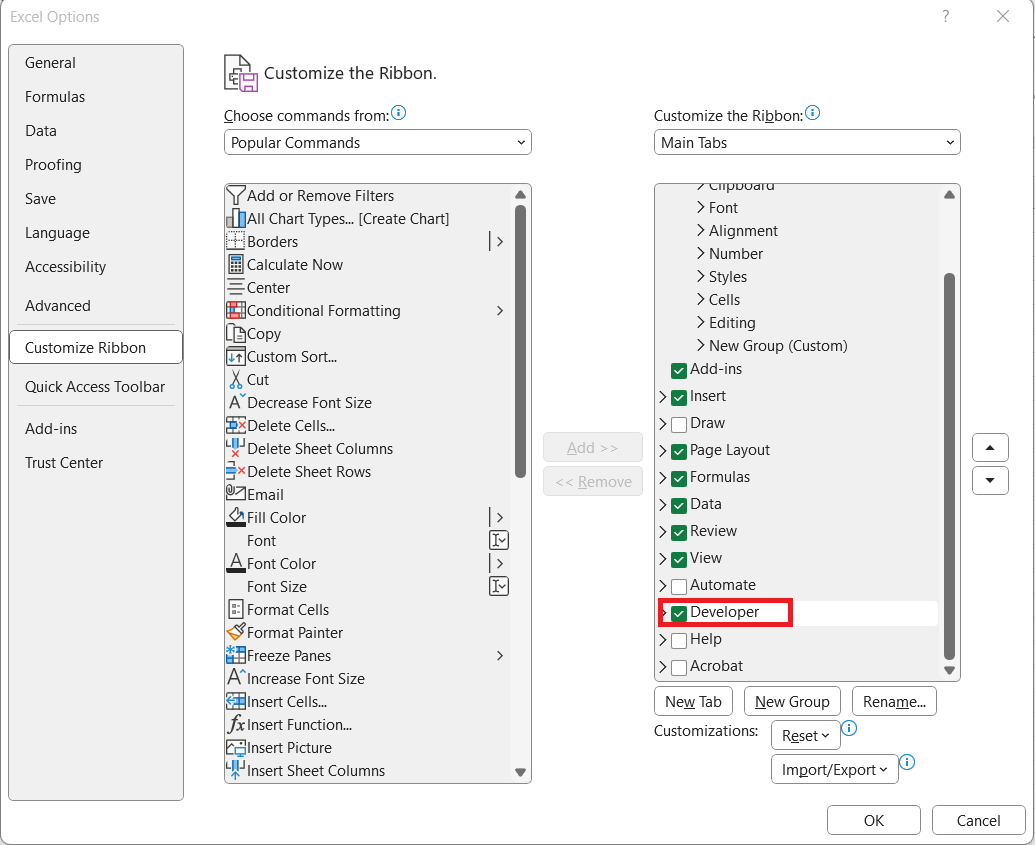Expand the Review tab node

click(x=663, y=532)
